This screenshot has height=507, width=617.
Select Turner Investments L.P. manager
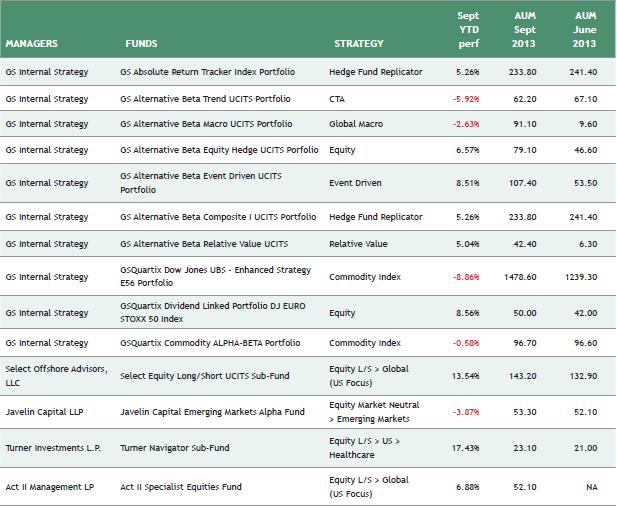tap(49, 449)
